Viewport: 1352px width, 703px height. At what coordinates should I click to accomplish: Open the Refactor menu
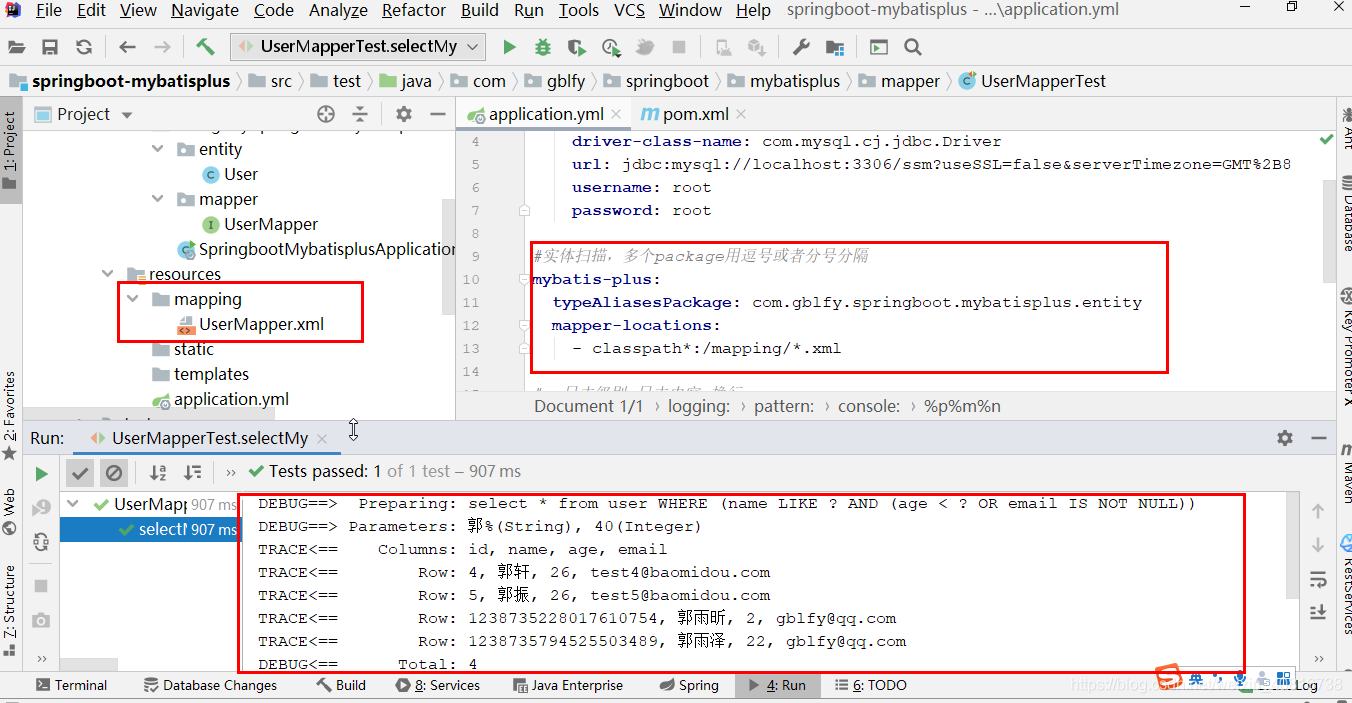point(413,11)
